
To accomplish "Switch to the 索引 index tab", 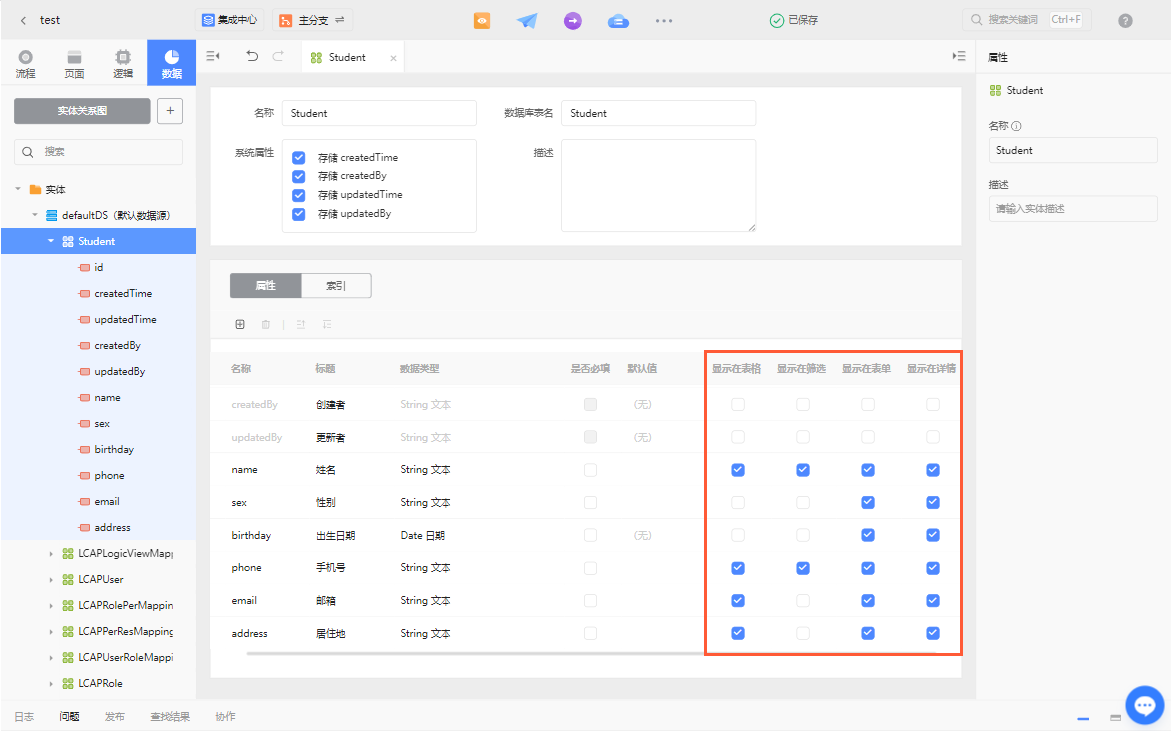I will point(336,285).
